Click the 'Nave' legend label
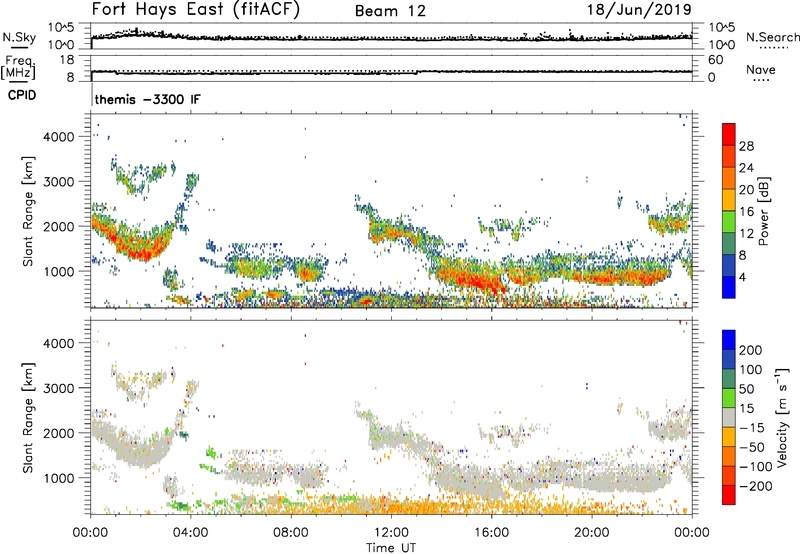Screen dimensions: 800x554 pos(761,70)
